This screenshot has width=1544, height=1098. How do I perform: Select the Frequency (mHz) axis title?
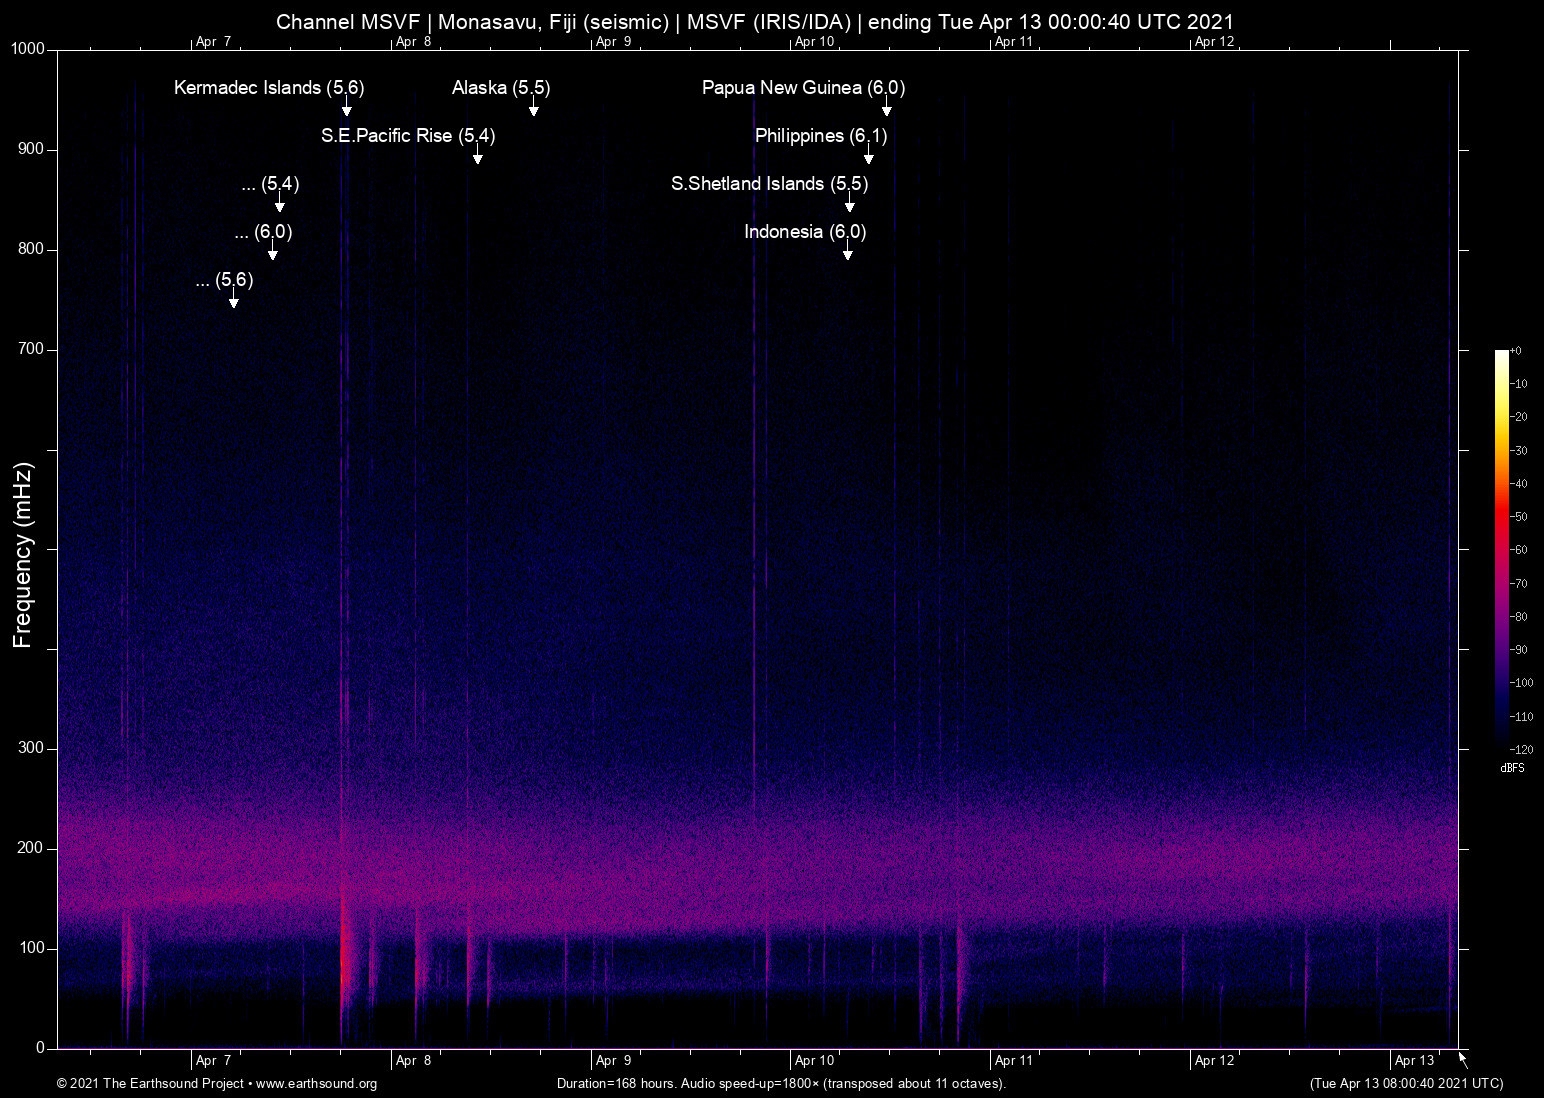(23, 555)
